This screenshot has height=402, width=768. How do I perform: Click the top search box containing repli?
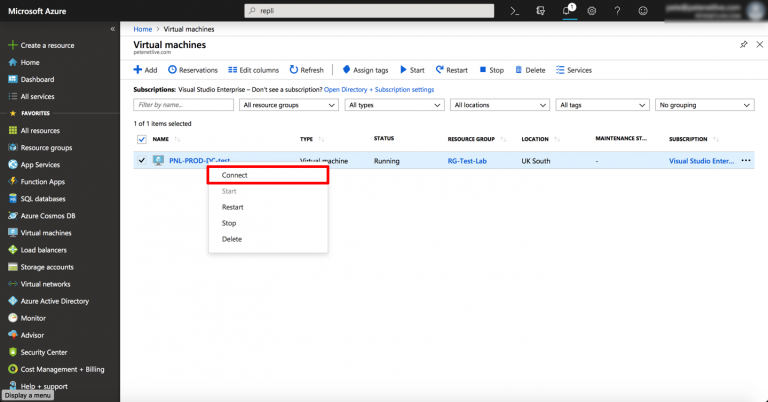tap(369, 11)
